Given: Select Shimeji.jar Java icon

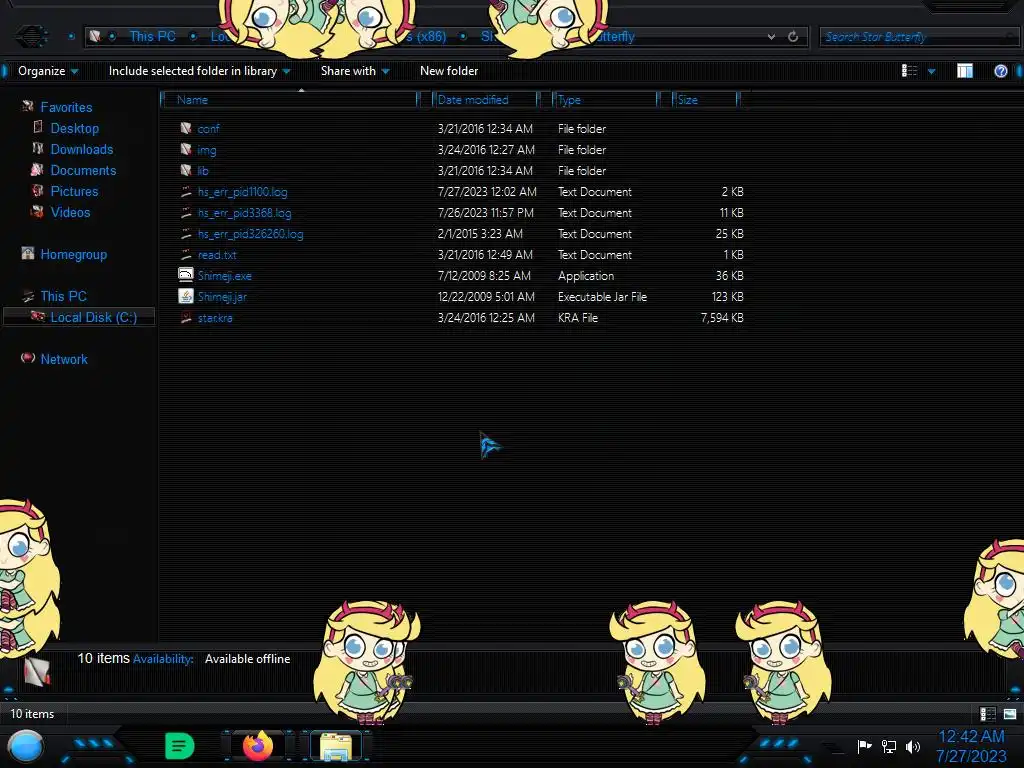Looking at the screenshot, I should point(185,296).
